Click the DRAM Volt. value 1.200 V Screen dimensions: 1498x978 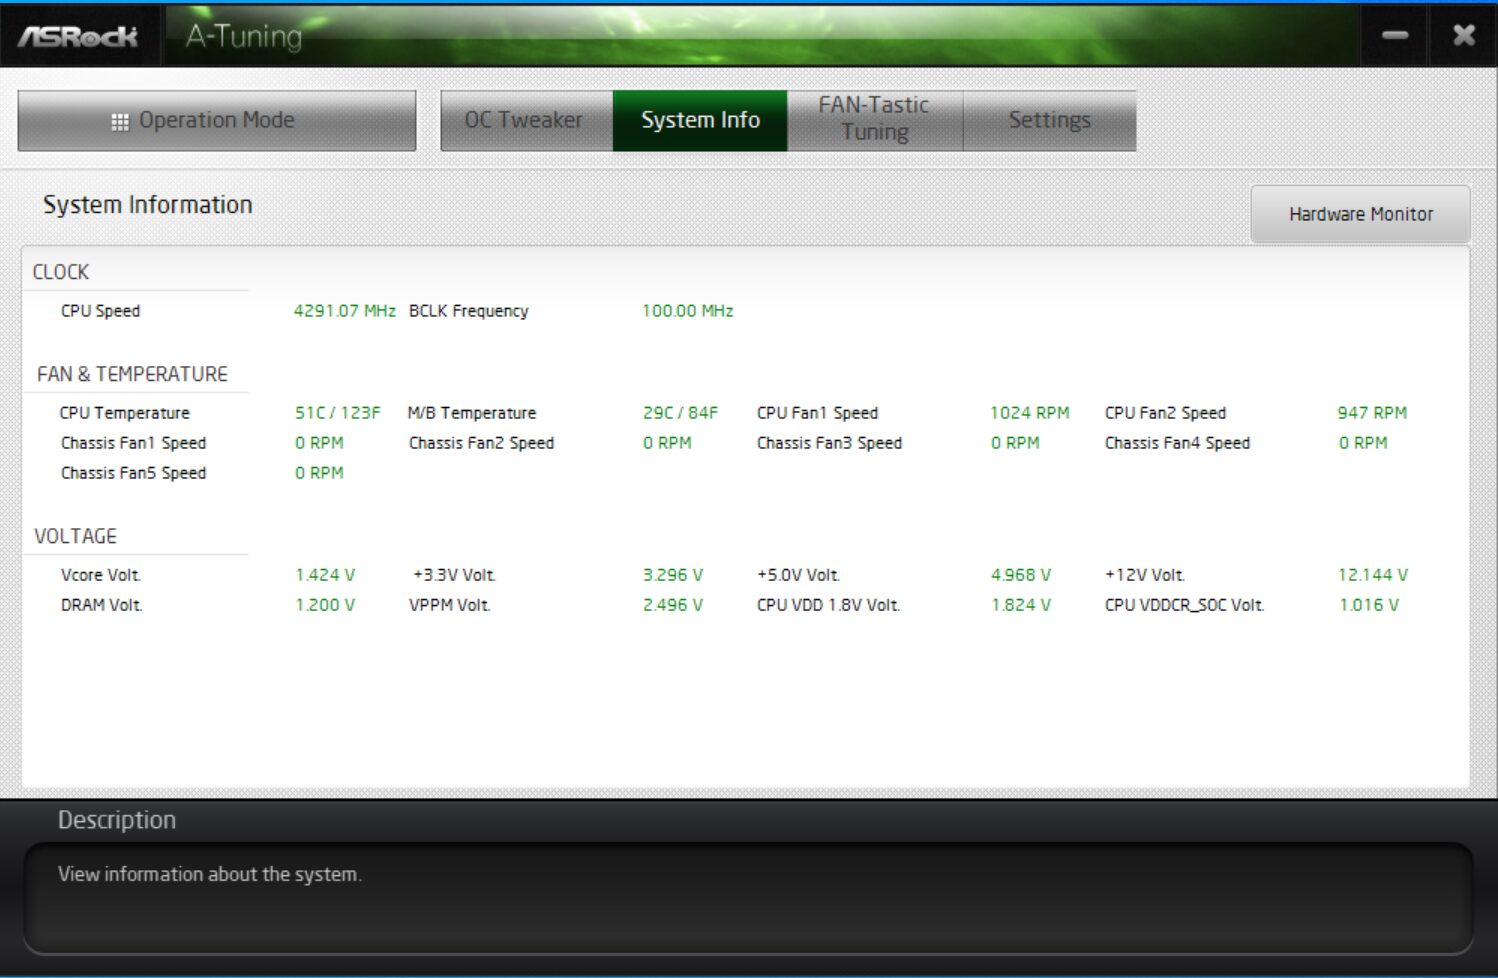[x=325, y=605]
